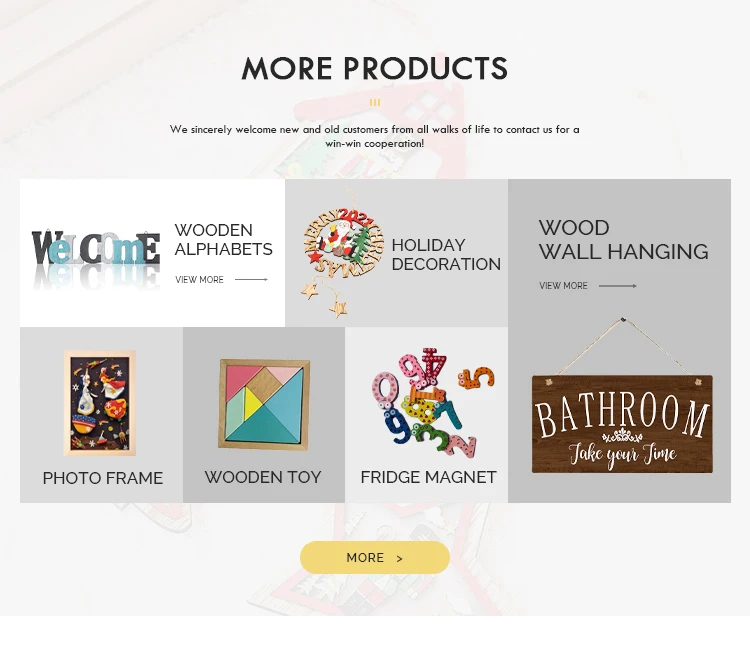Select the tangram wooden toy image
Viewport: 750px width, 645px height.
pyautogui.click(x=264, y=404)
